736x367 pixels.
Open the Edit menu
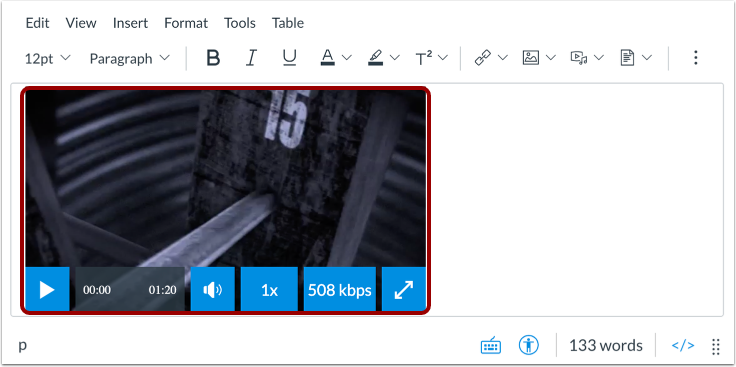click(x=37, y=23)
